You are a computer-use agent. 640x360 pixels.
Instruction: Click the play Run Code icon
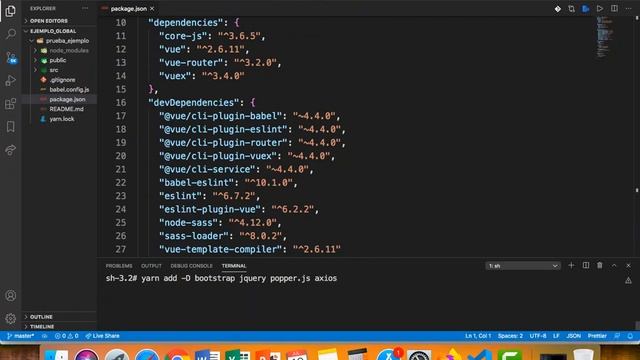pyautogui.click(x=600, y=9)
